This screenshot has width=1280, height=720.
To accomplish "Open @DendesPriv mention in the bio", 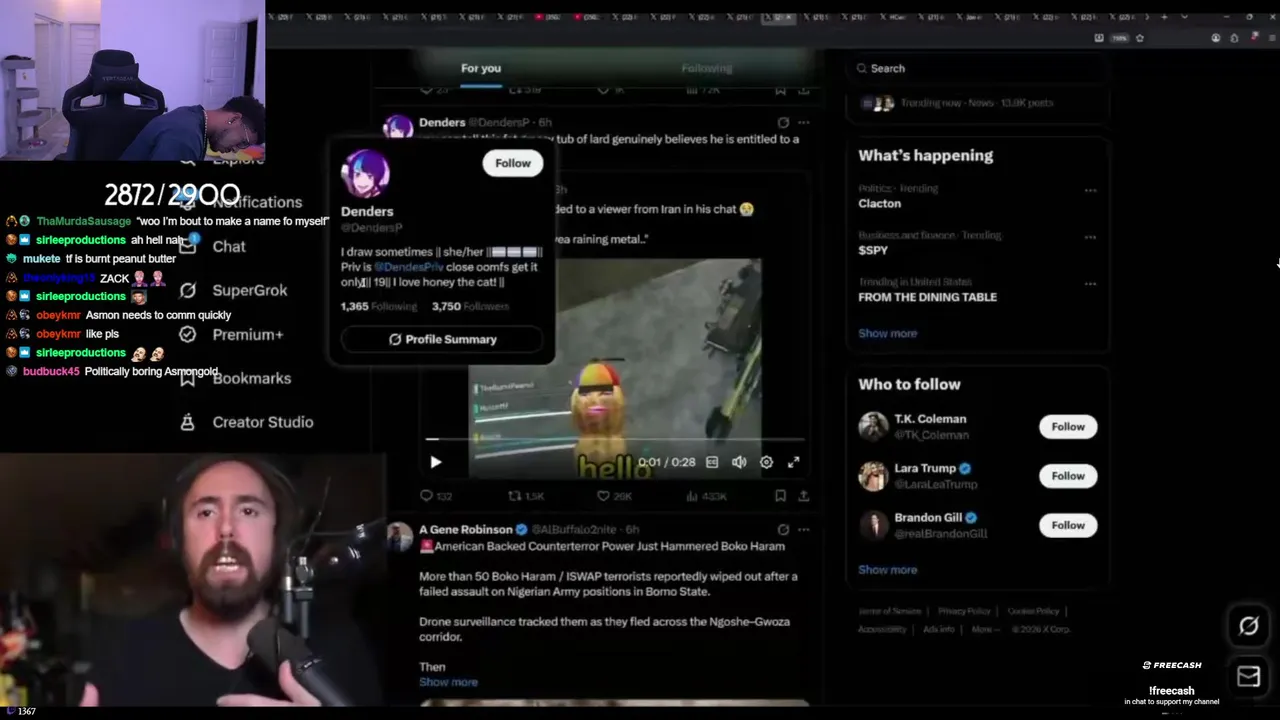I will (x=409, y=267).
